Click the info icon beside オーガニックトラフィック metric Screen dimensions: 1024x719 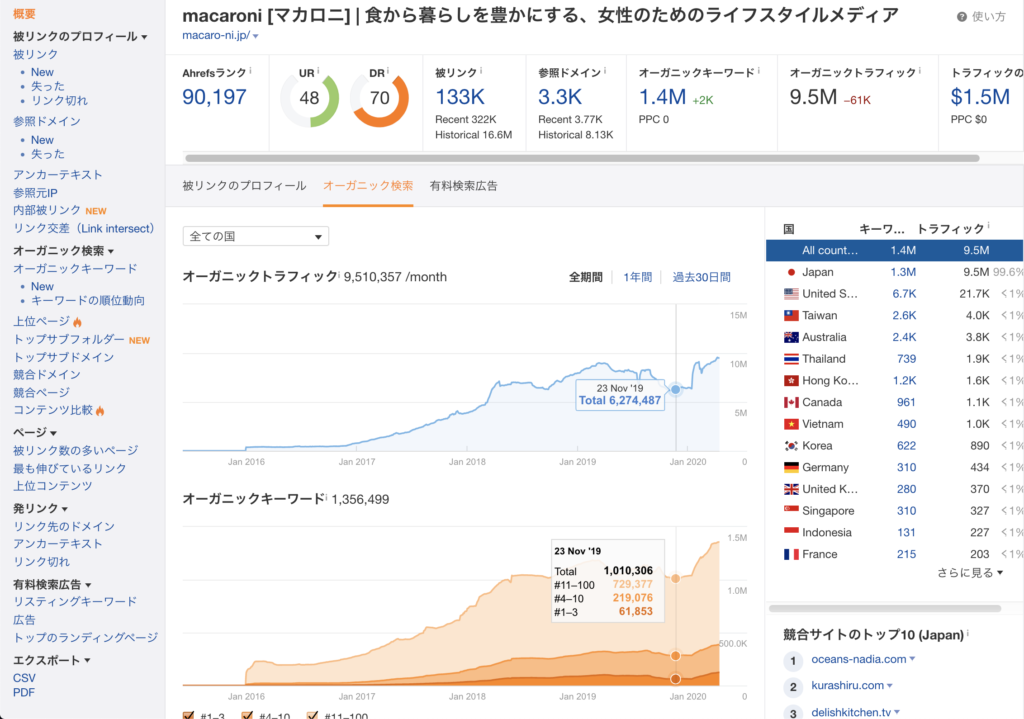(920, 71)
